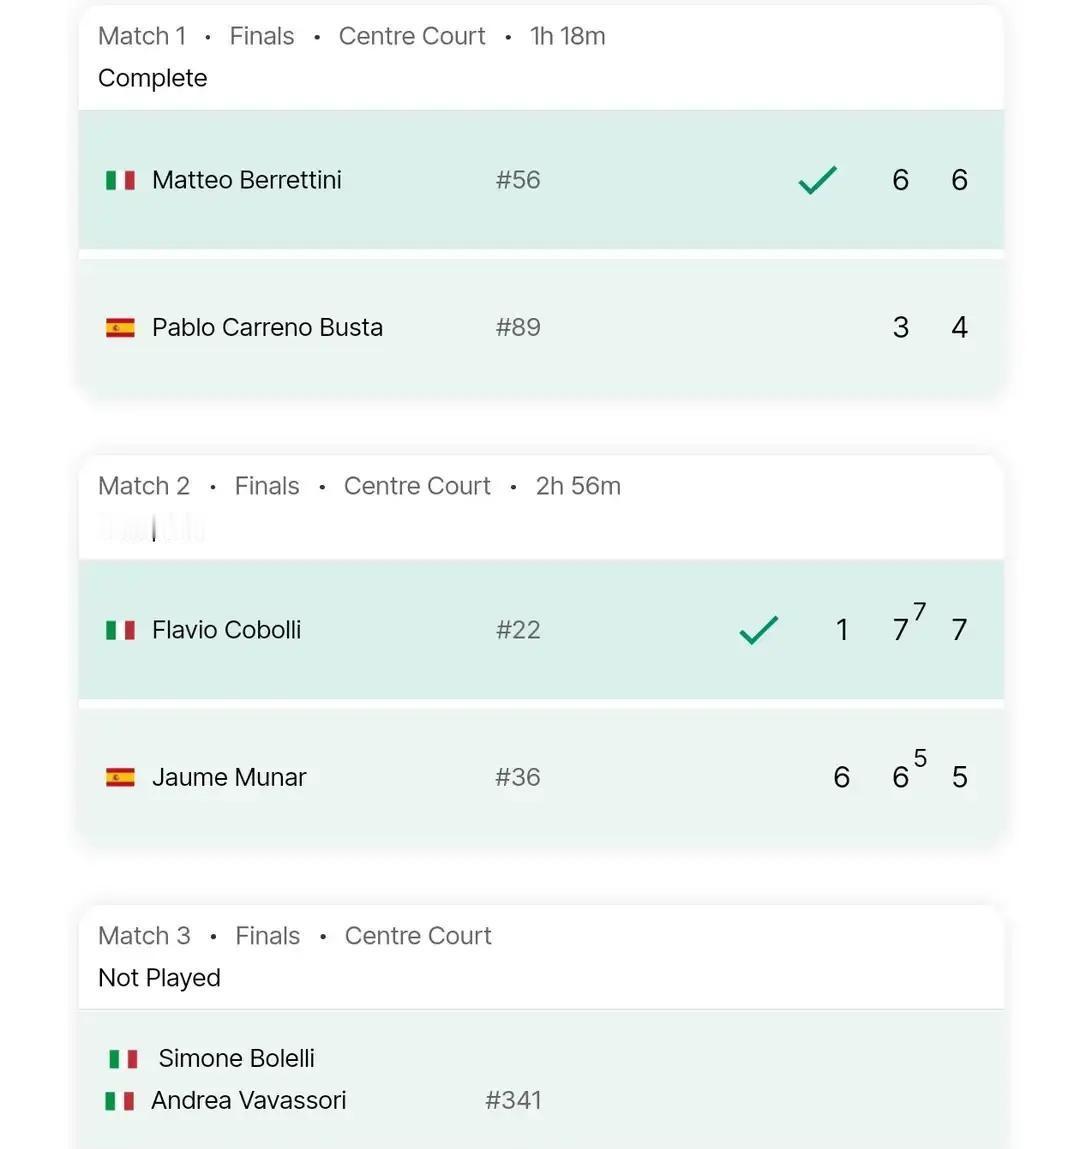This screenshot has width=1080, height=1149.
Task: Select the Jaume Munar player name
Action: pos(229,777)
